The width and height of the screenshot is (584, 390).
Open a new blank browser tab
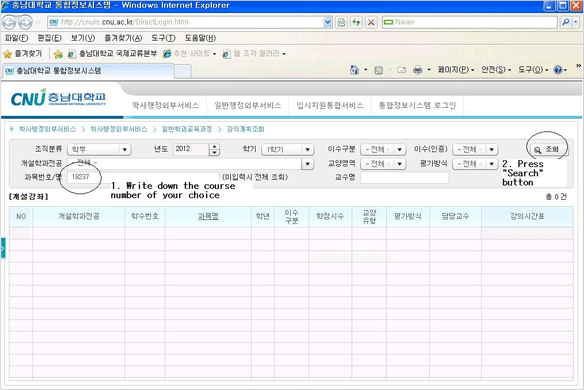point(182,71)
